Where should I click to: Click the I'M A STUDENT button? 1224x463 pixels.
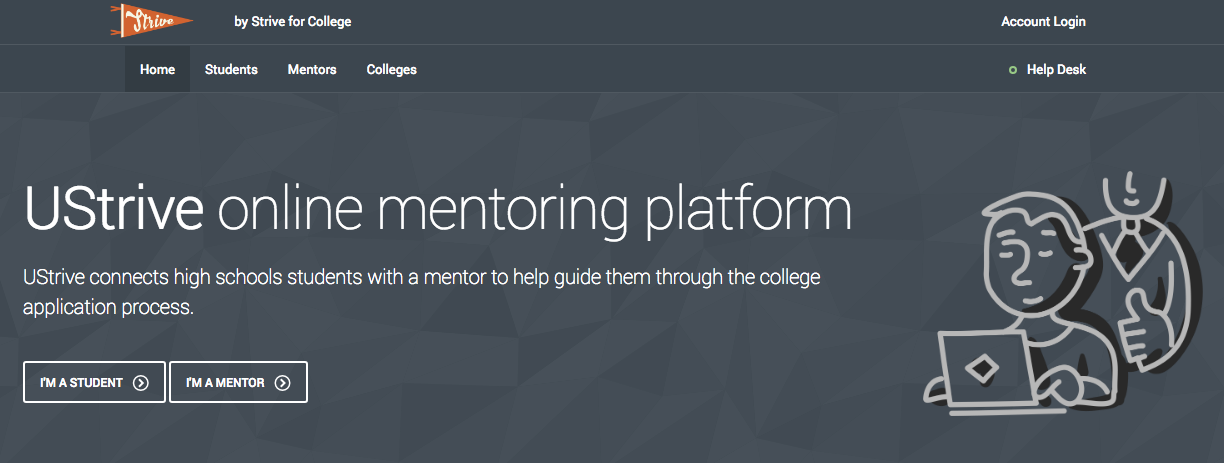(x=94, y=382)
